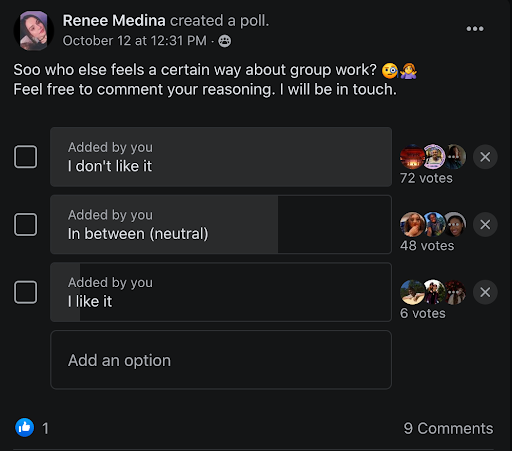Check the "I like it" checkbox
Viewport: 512px width, 451px height.
pyautogui.click(x=25, y=292)
